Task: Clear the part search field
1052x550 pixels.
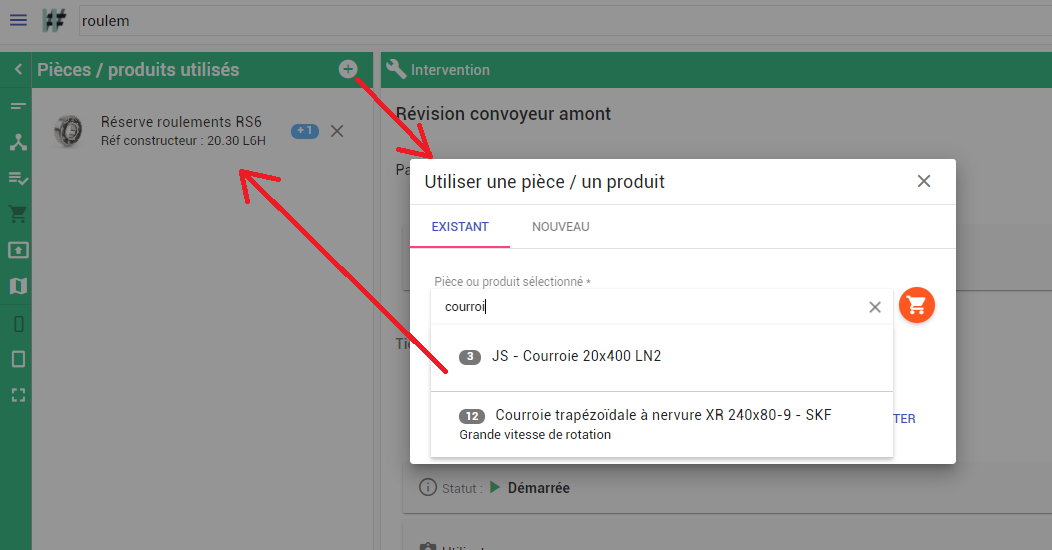Action: coord(875,307)
